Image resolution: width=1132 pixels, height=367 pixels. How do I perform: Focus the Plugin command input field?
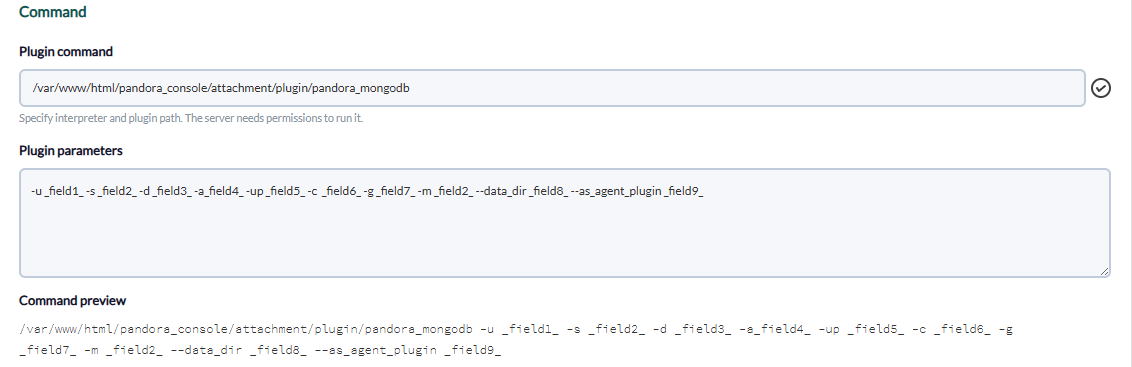552,88
